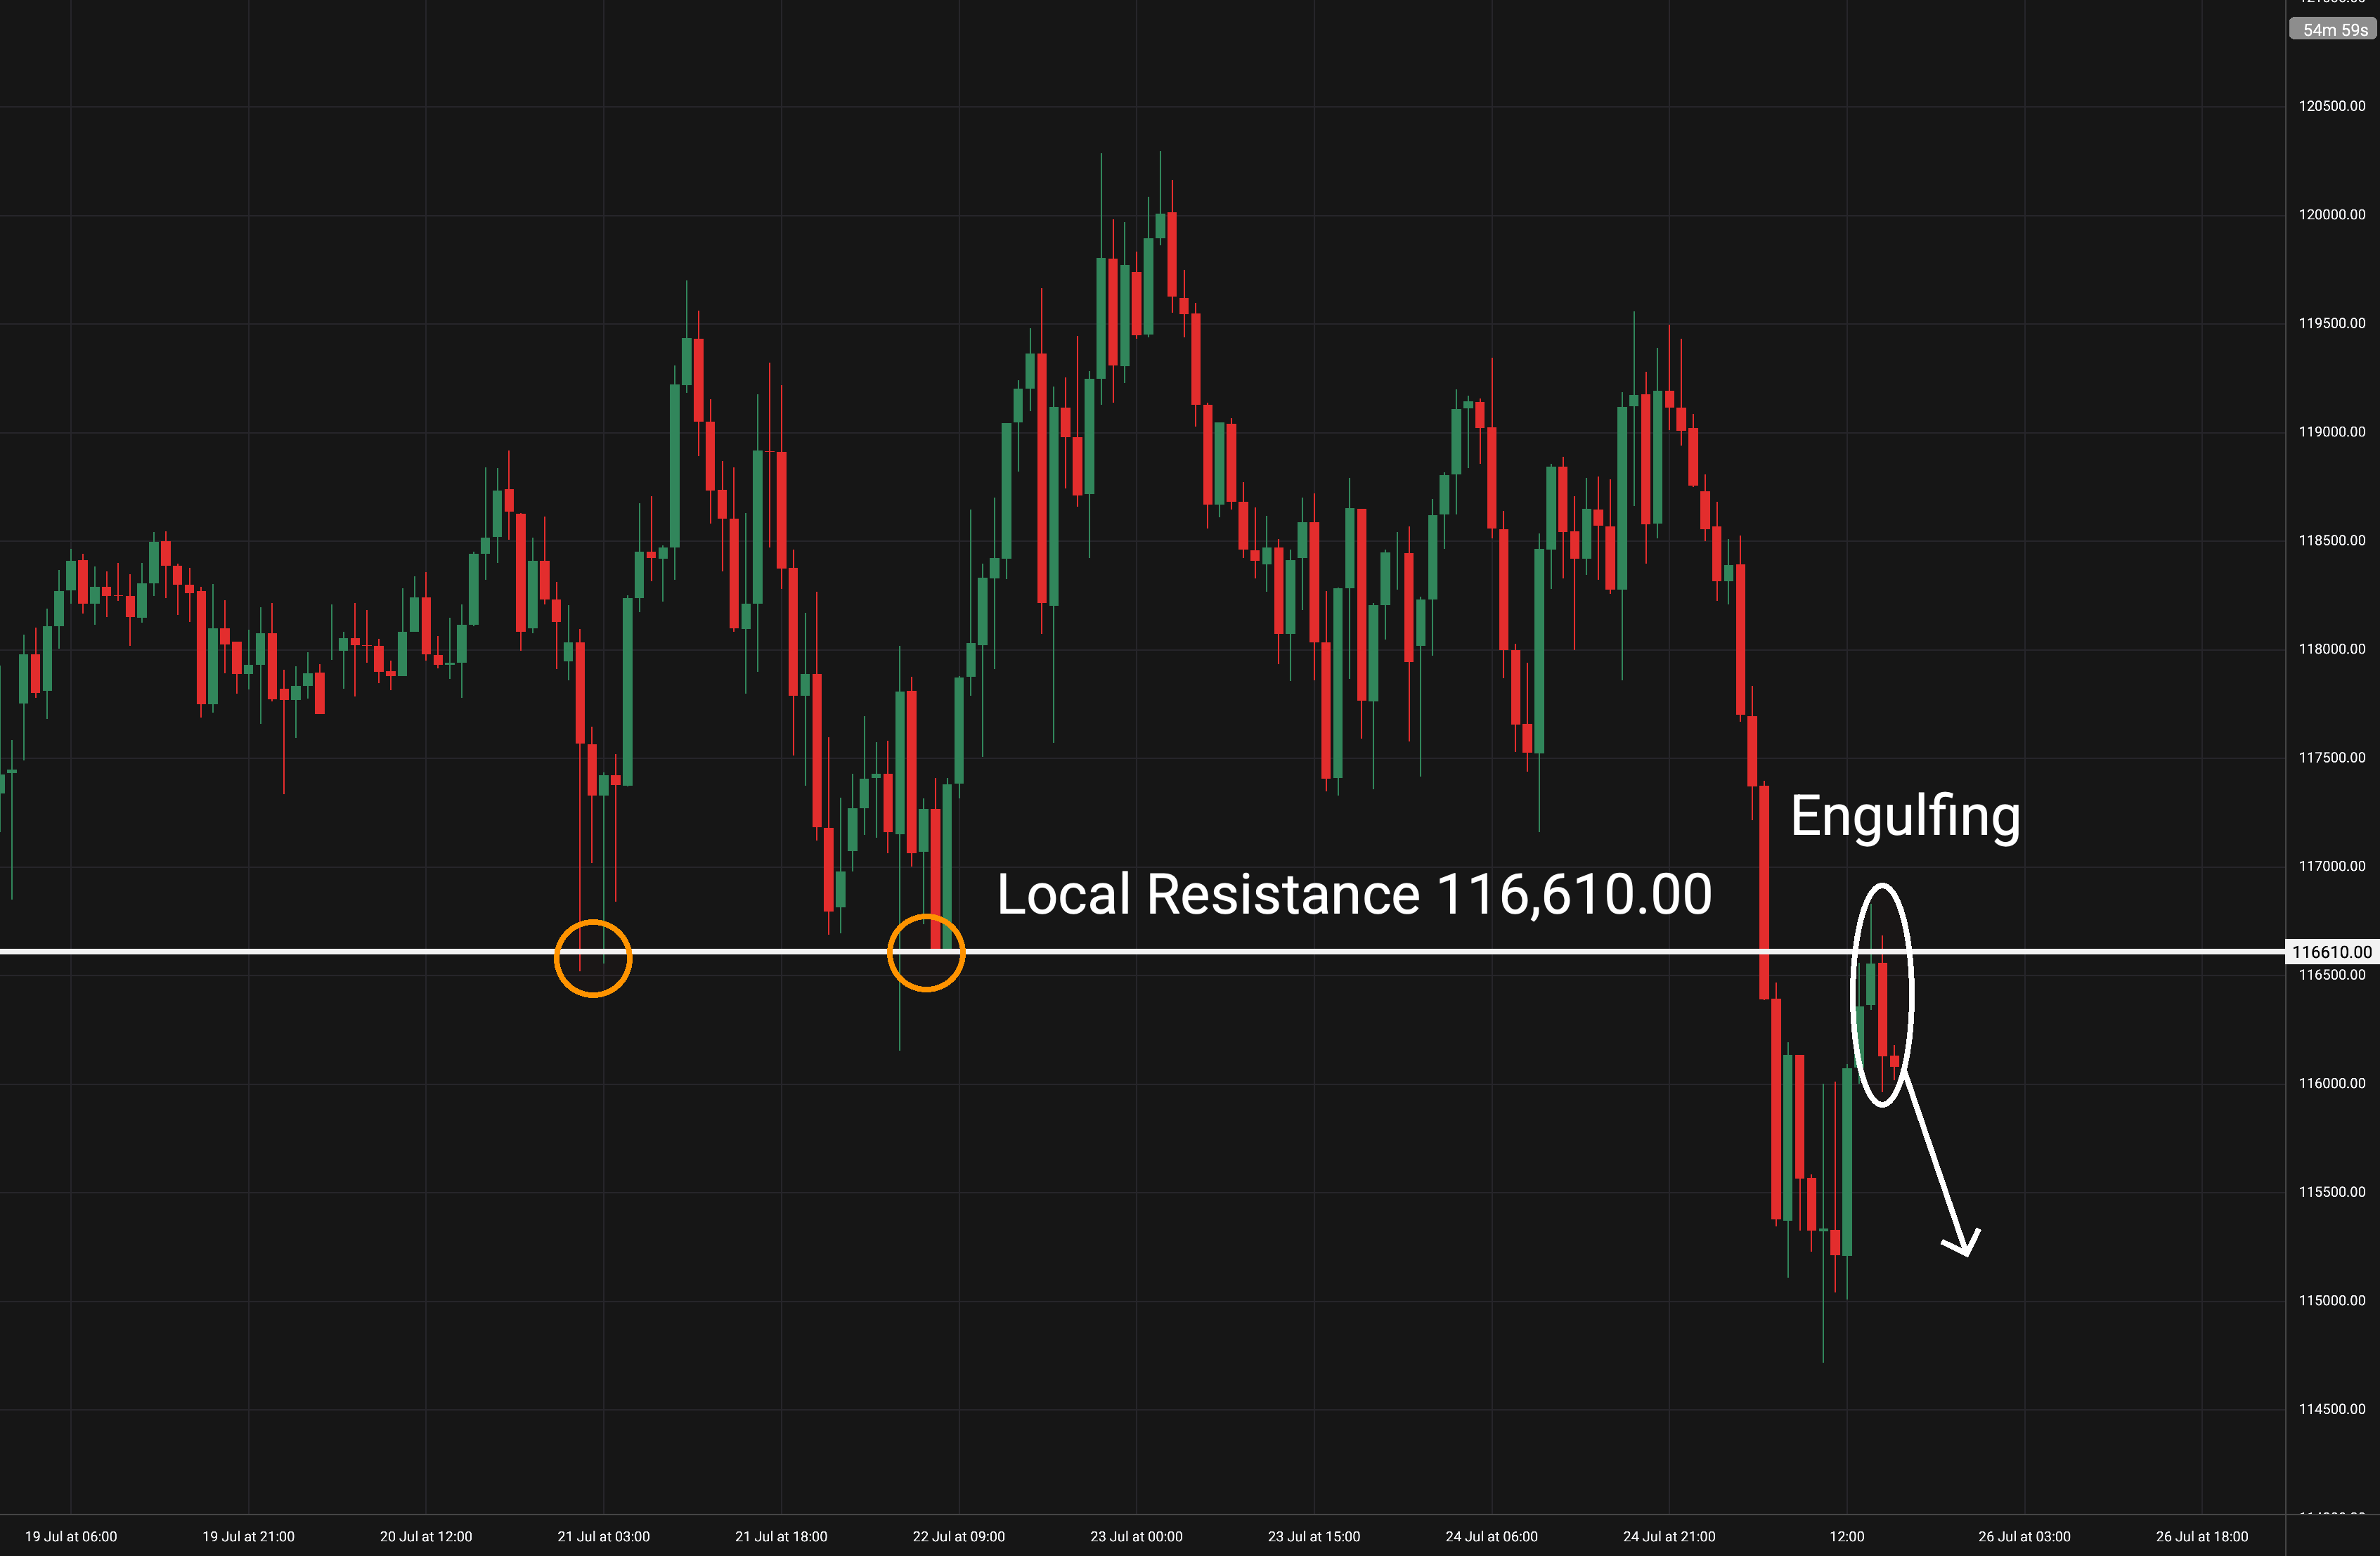
Task: Click the 118500.00 price axis label
Action: [x=2332, y=540]
